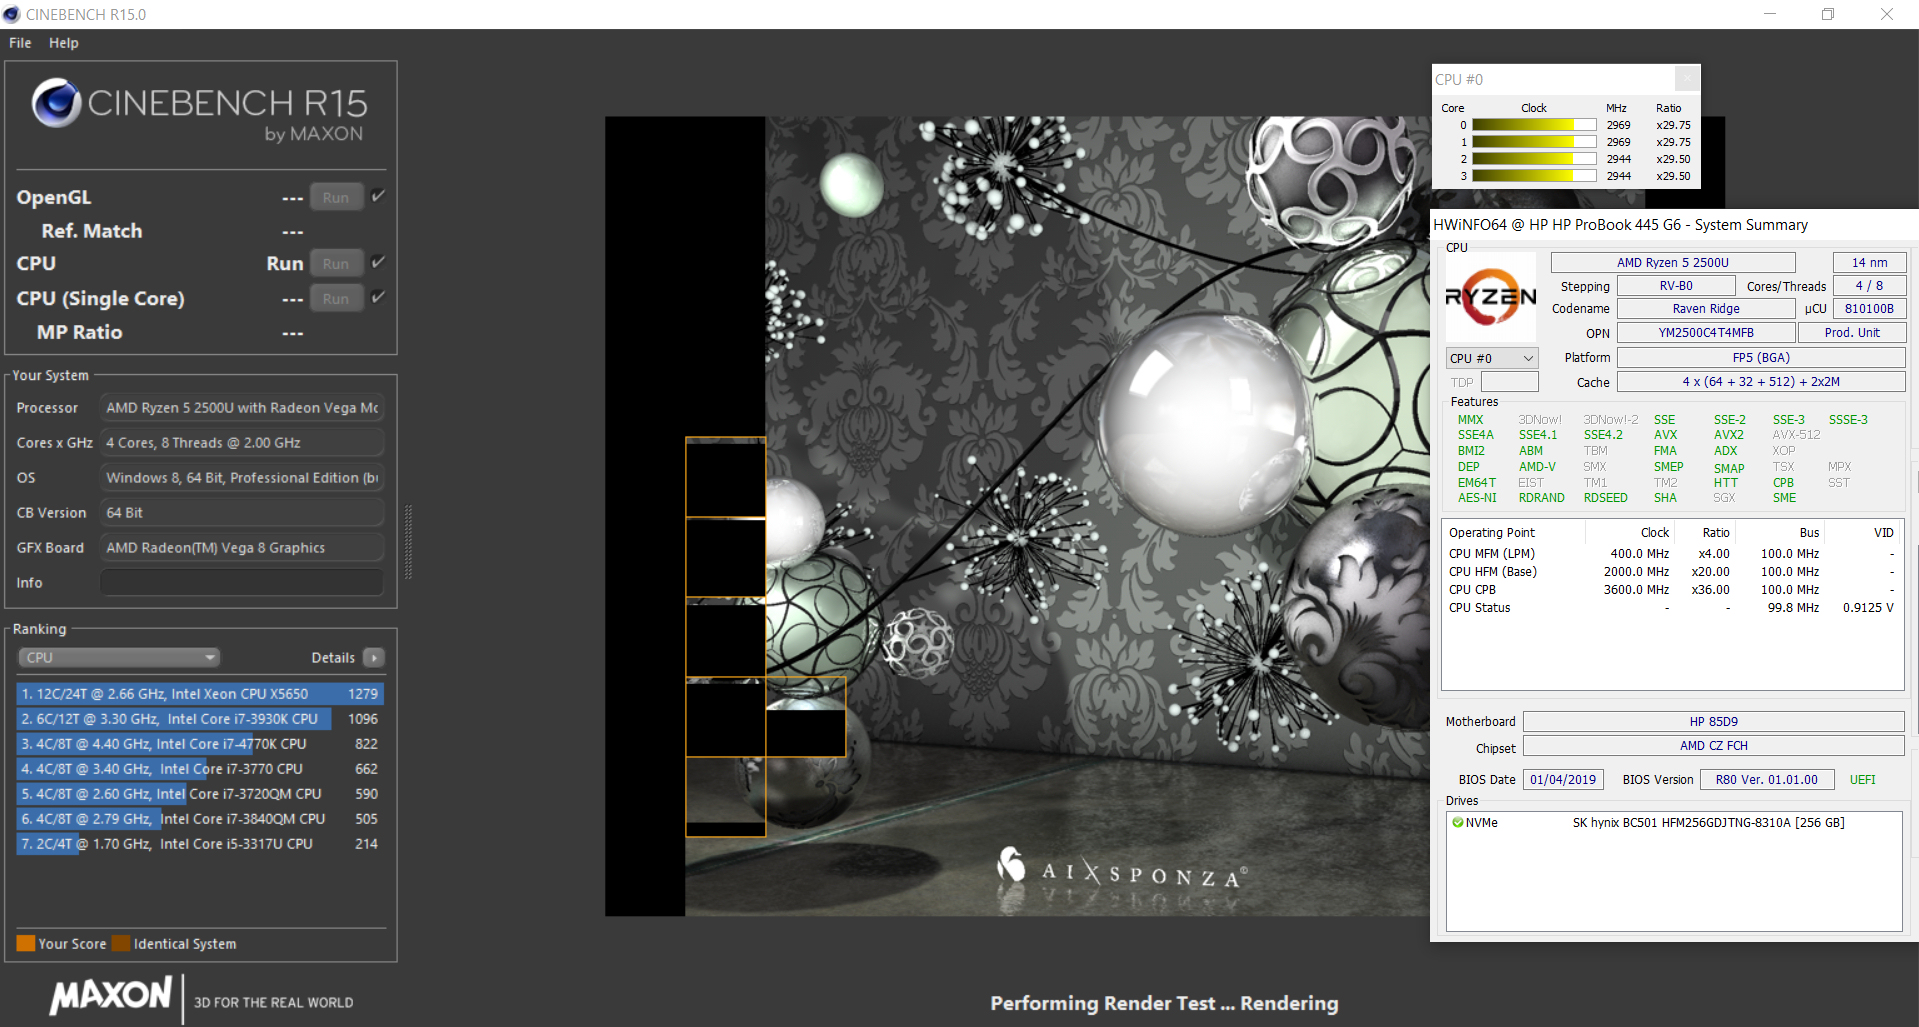
Task: Select ranking entry Intel Xeon CPU X5650
Action: click(200, 693)
